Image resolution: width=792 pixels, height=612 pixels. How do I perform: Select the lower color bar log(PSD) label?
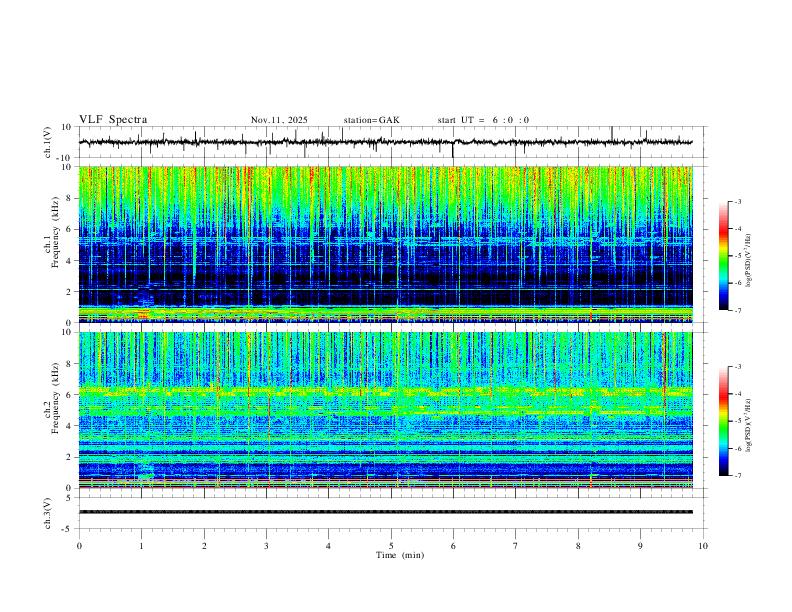(749, 426)
